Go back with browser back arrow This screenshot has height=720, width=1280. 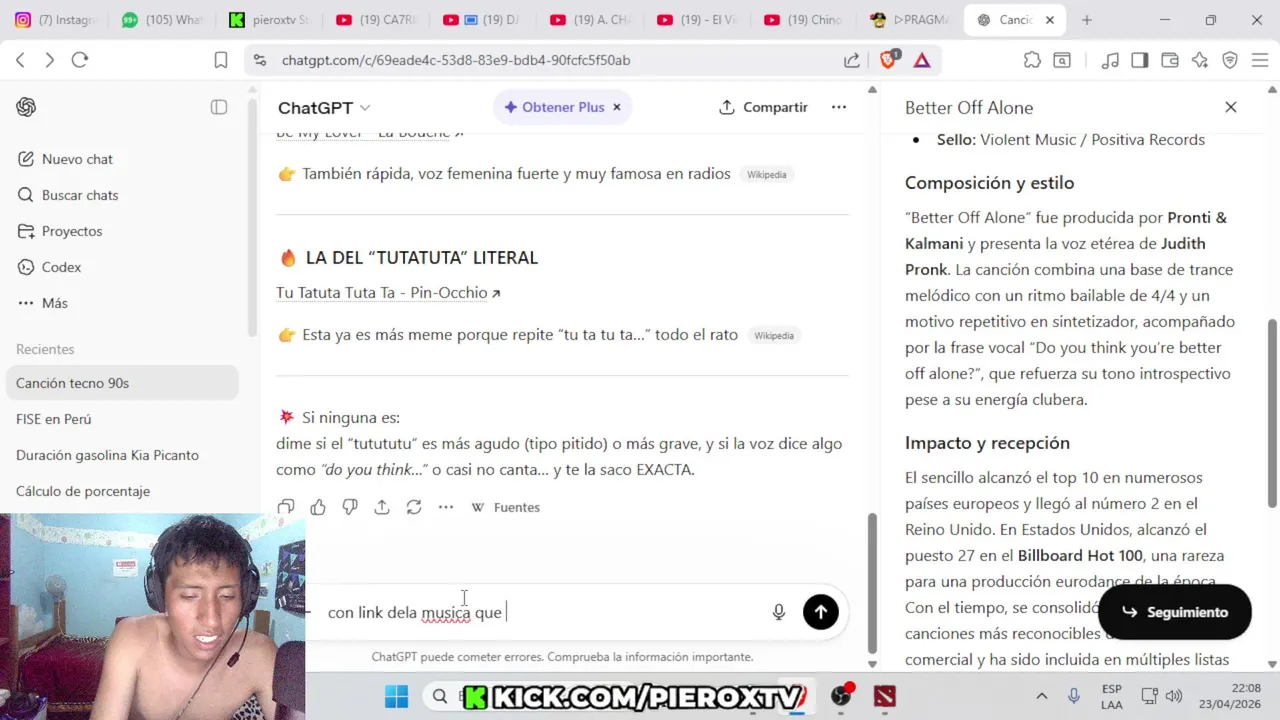coord(20,60)
